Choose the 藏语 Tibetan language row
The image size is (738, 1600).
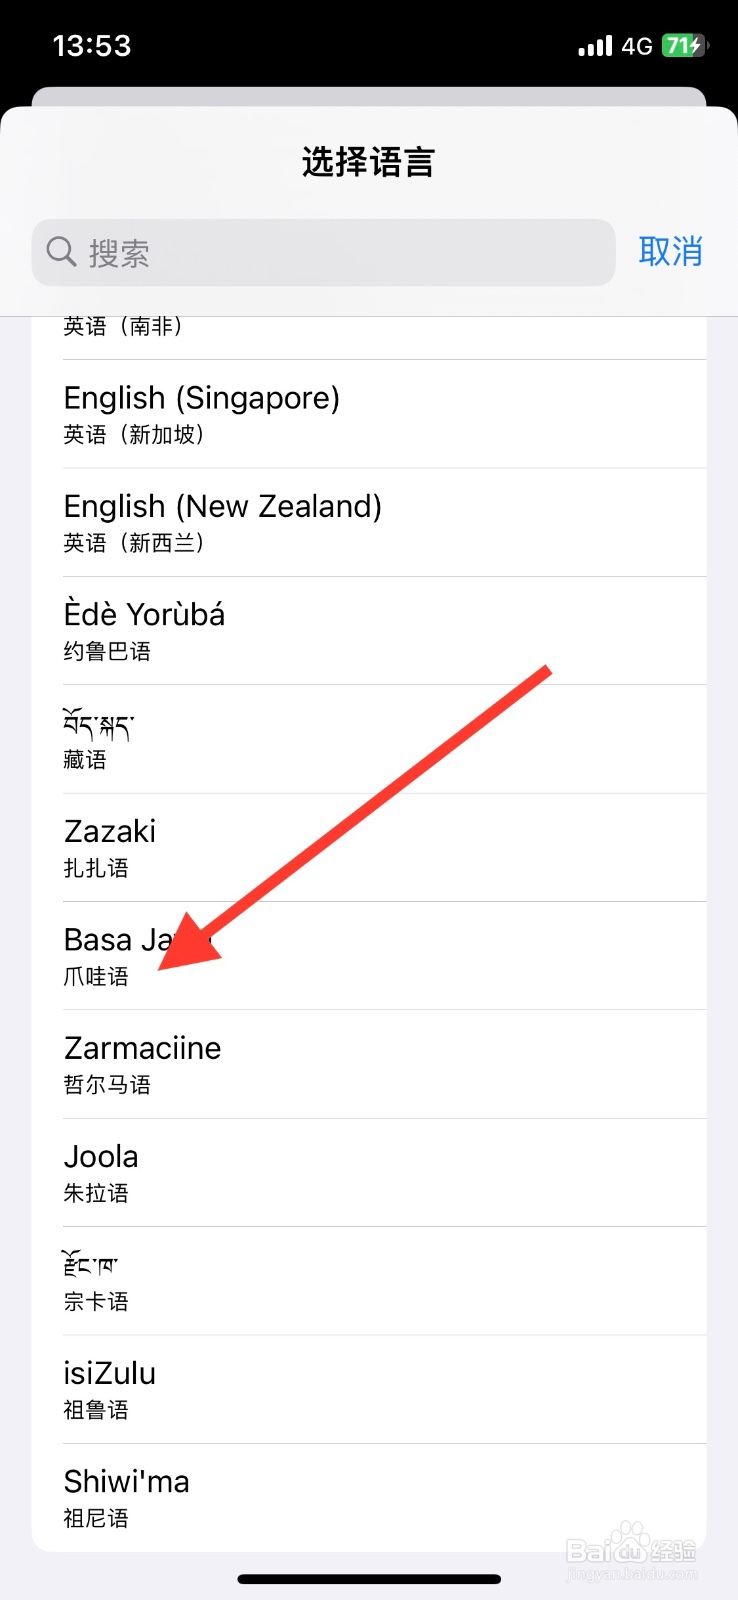368,739
